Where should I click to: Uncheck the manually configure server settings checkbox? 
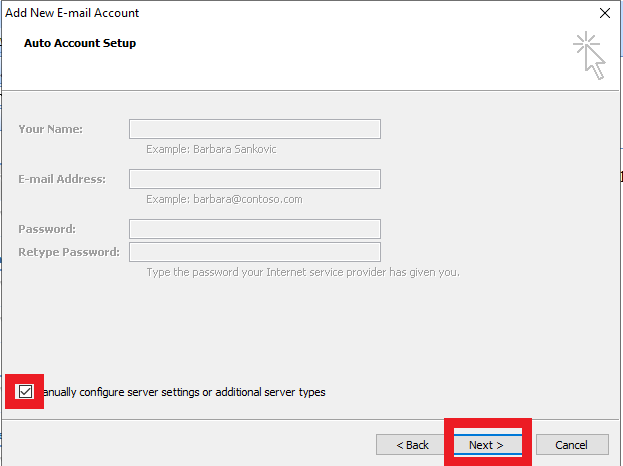point(26,392)
